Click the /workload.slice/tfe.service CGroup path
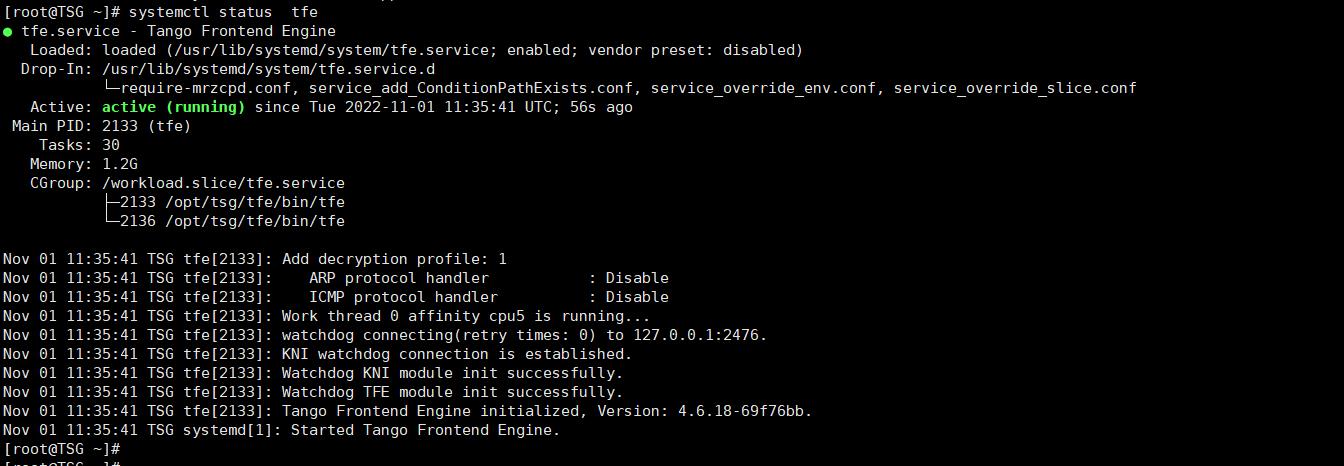The image size is (1344, 466). 223,183
